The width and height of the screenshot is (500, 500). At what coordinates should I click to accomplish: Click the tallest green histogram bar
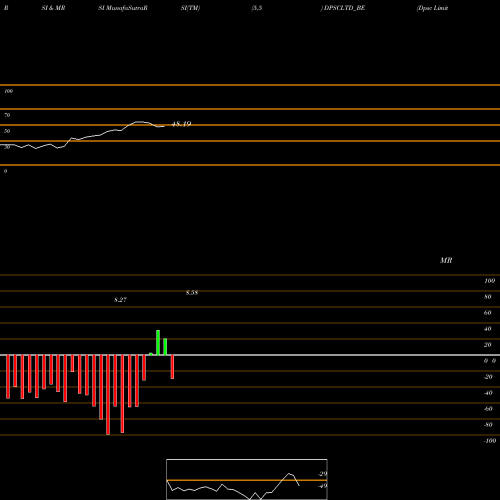point(158,343)
